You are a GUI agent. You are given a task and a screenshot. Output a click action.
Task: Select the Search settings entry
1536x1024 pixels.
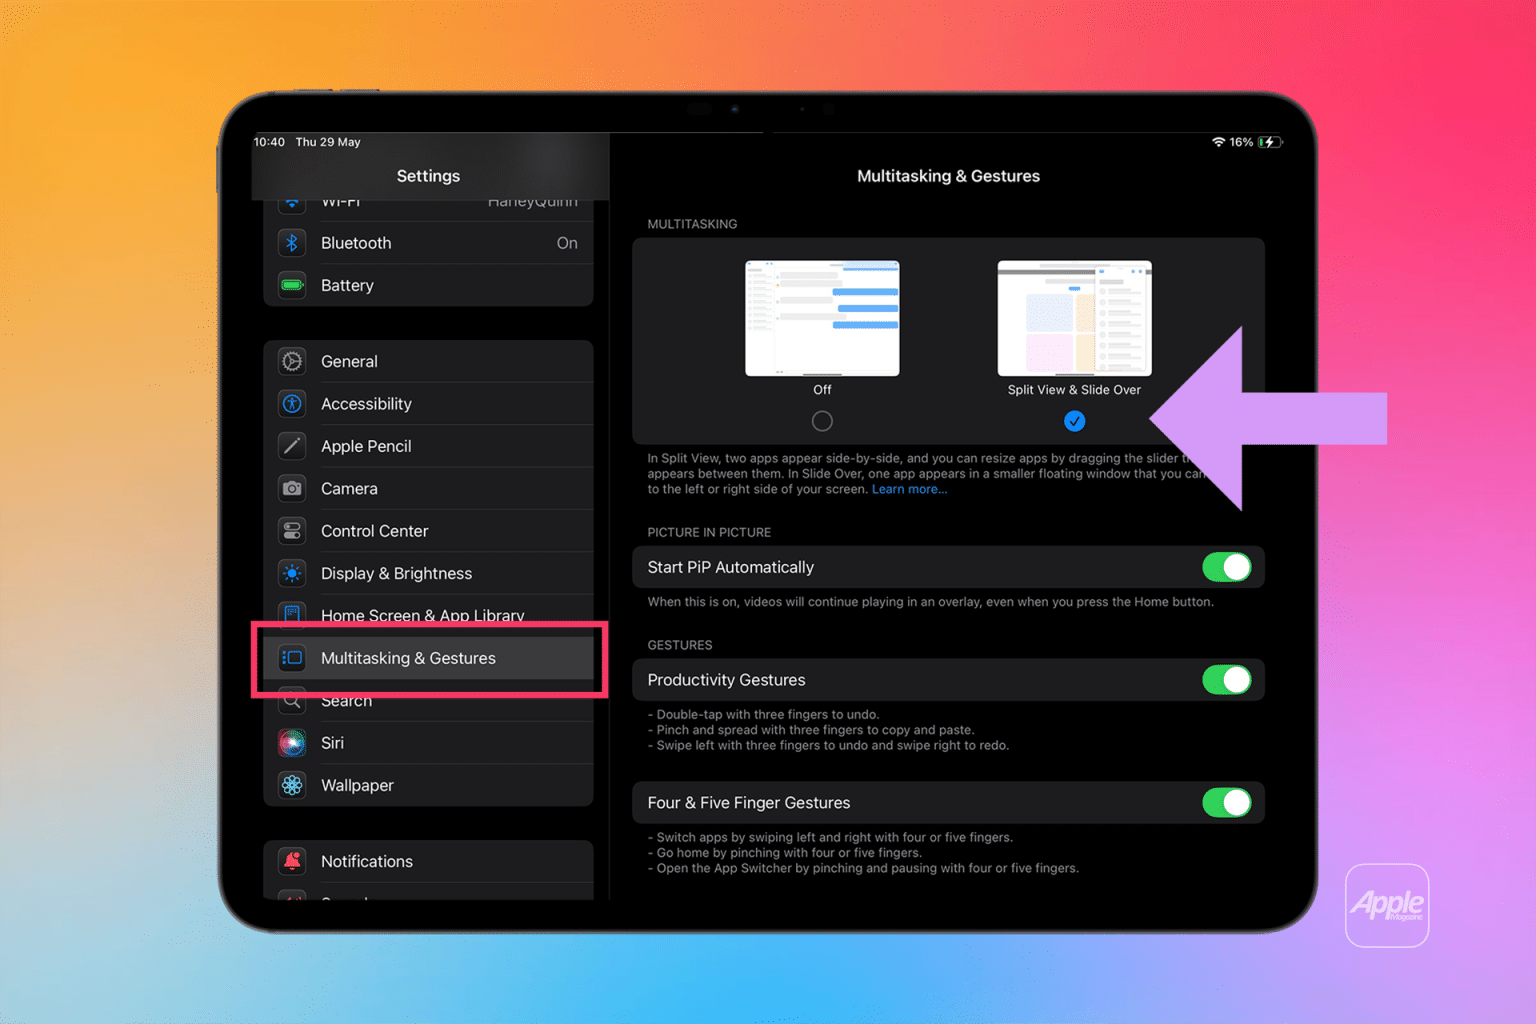point(346,701)
